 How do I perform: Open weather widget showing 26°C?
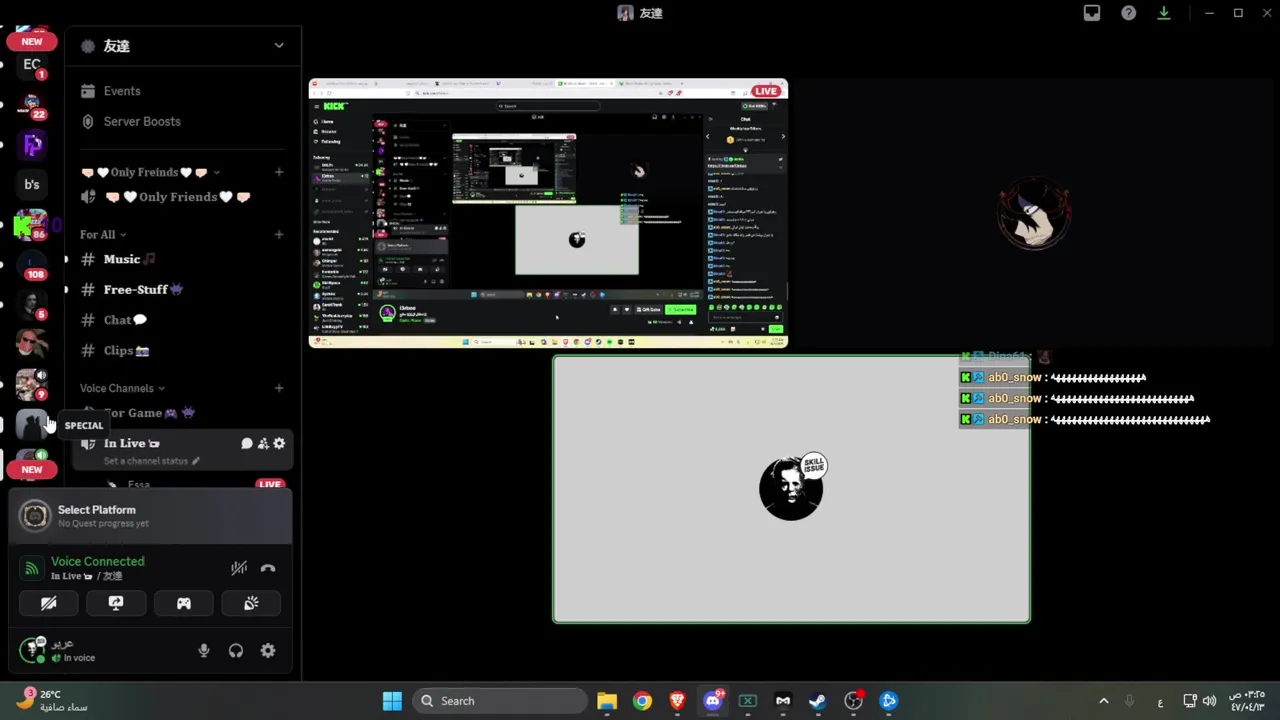click(52, 700)
